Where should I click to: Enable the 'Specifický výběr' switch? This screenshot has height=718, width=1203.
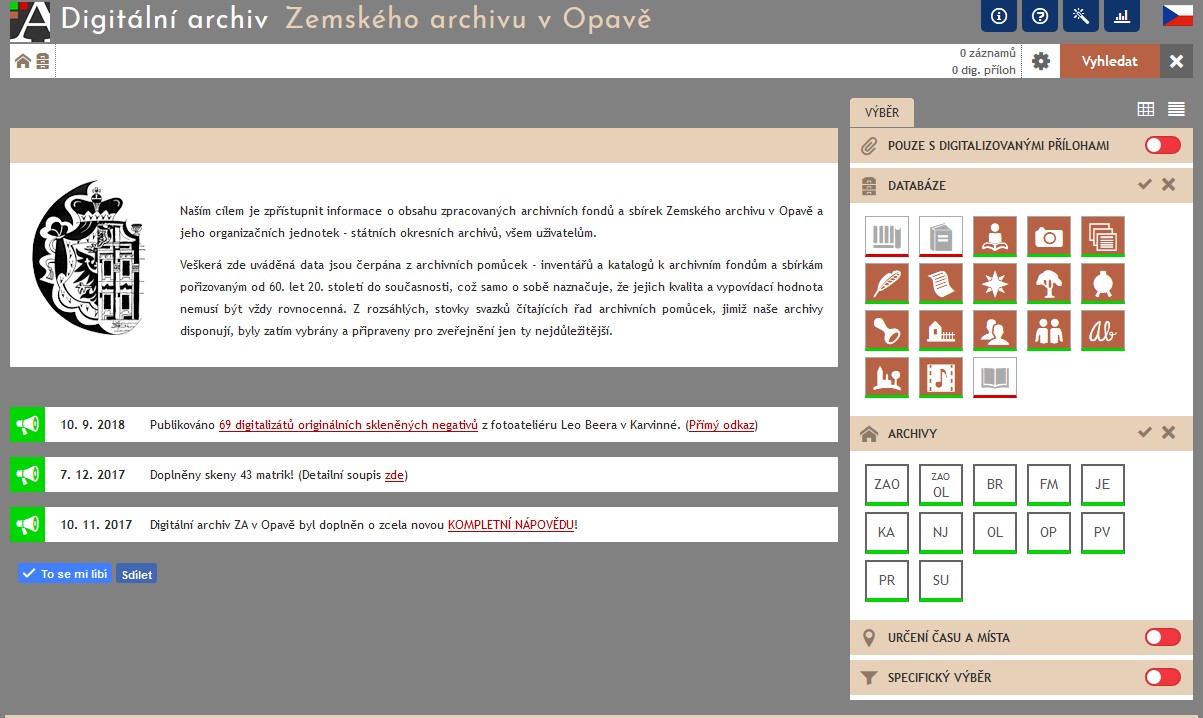(1163, 678)
